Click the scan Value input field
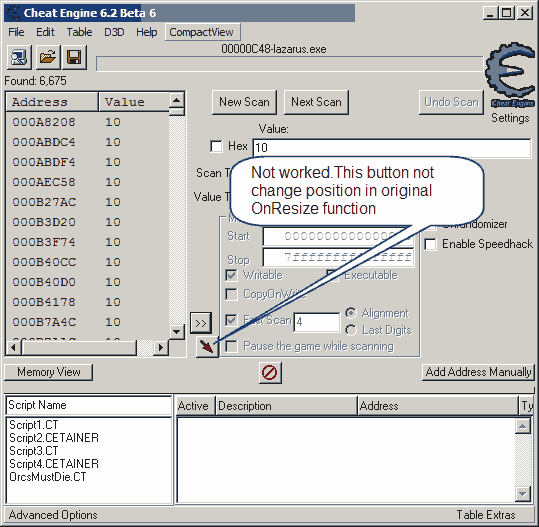The height and width of the screenshot is (527, 539). 392,148
